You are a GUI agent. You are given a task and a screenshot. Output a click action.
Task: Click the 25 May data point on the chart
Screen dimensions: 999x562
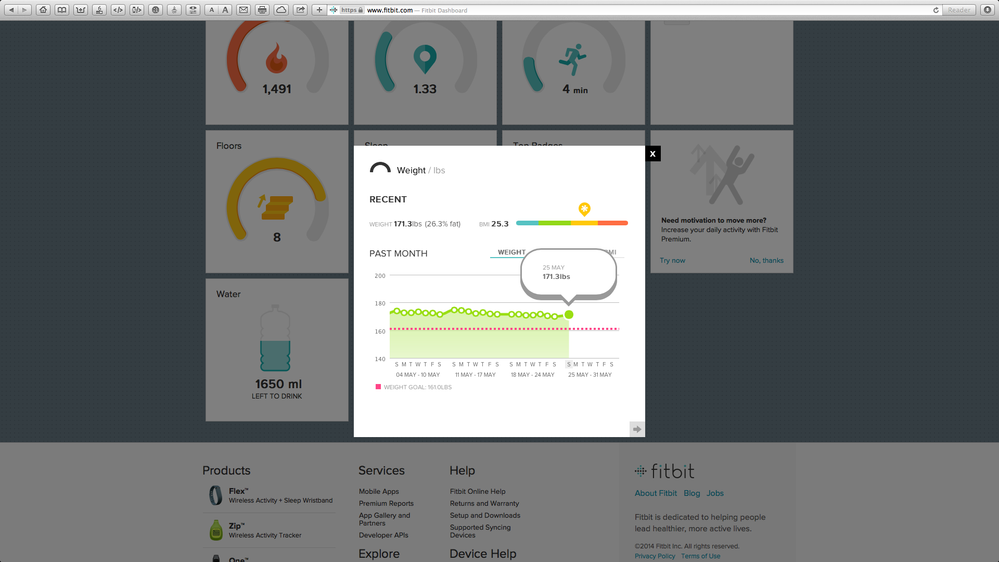point(569,315)
